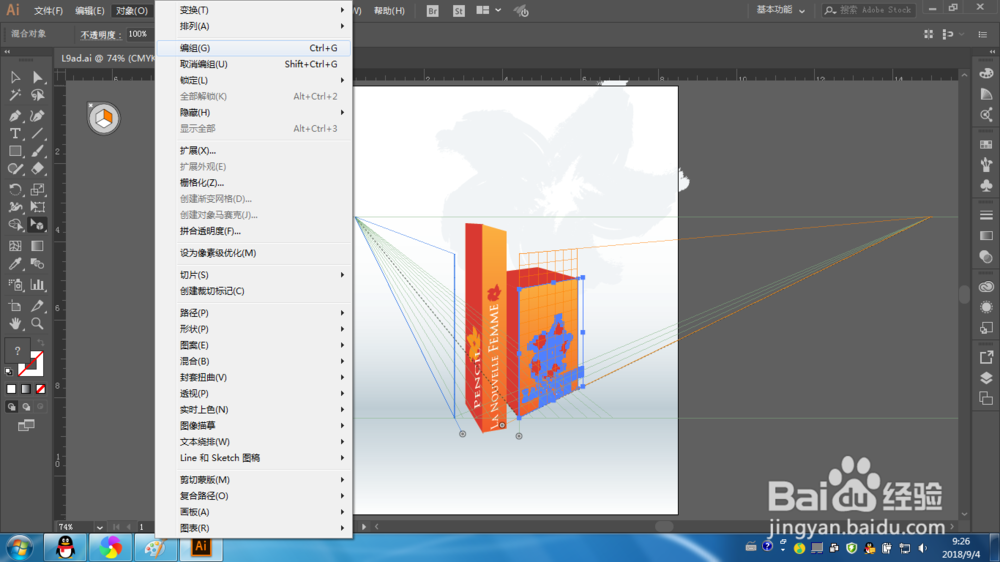Choose 拼合透明度(F)... entry
Viewport: 1000px width, 562px height.
[255, 231]
